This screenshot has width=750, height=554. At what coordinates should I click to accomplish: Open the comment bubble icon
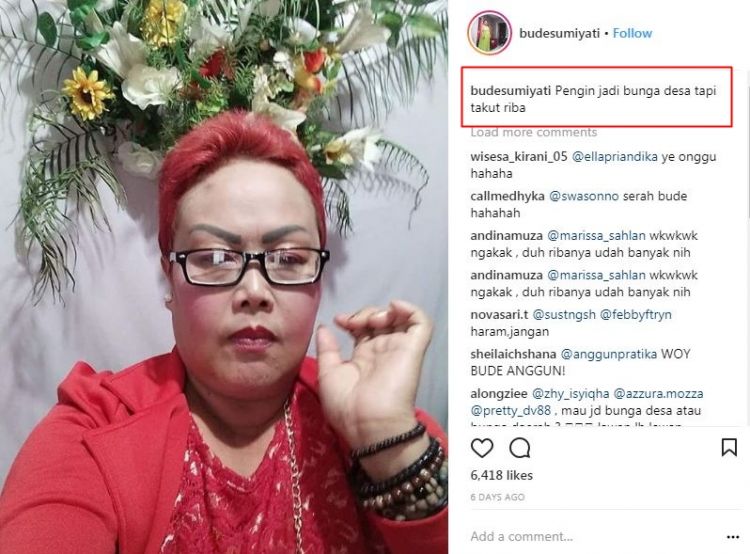(x=519, y=448)
